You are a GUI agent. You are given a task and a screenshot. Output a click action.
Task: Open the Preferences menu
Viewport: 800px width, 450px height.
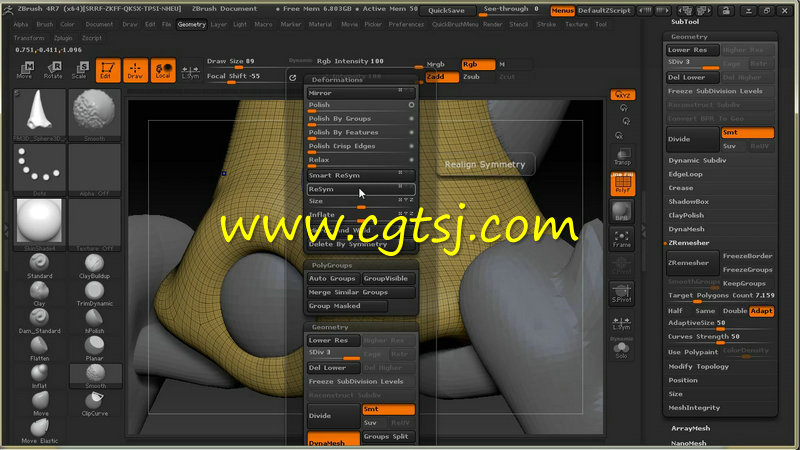pyautogui.click(x=406, y=24)
